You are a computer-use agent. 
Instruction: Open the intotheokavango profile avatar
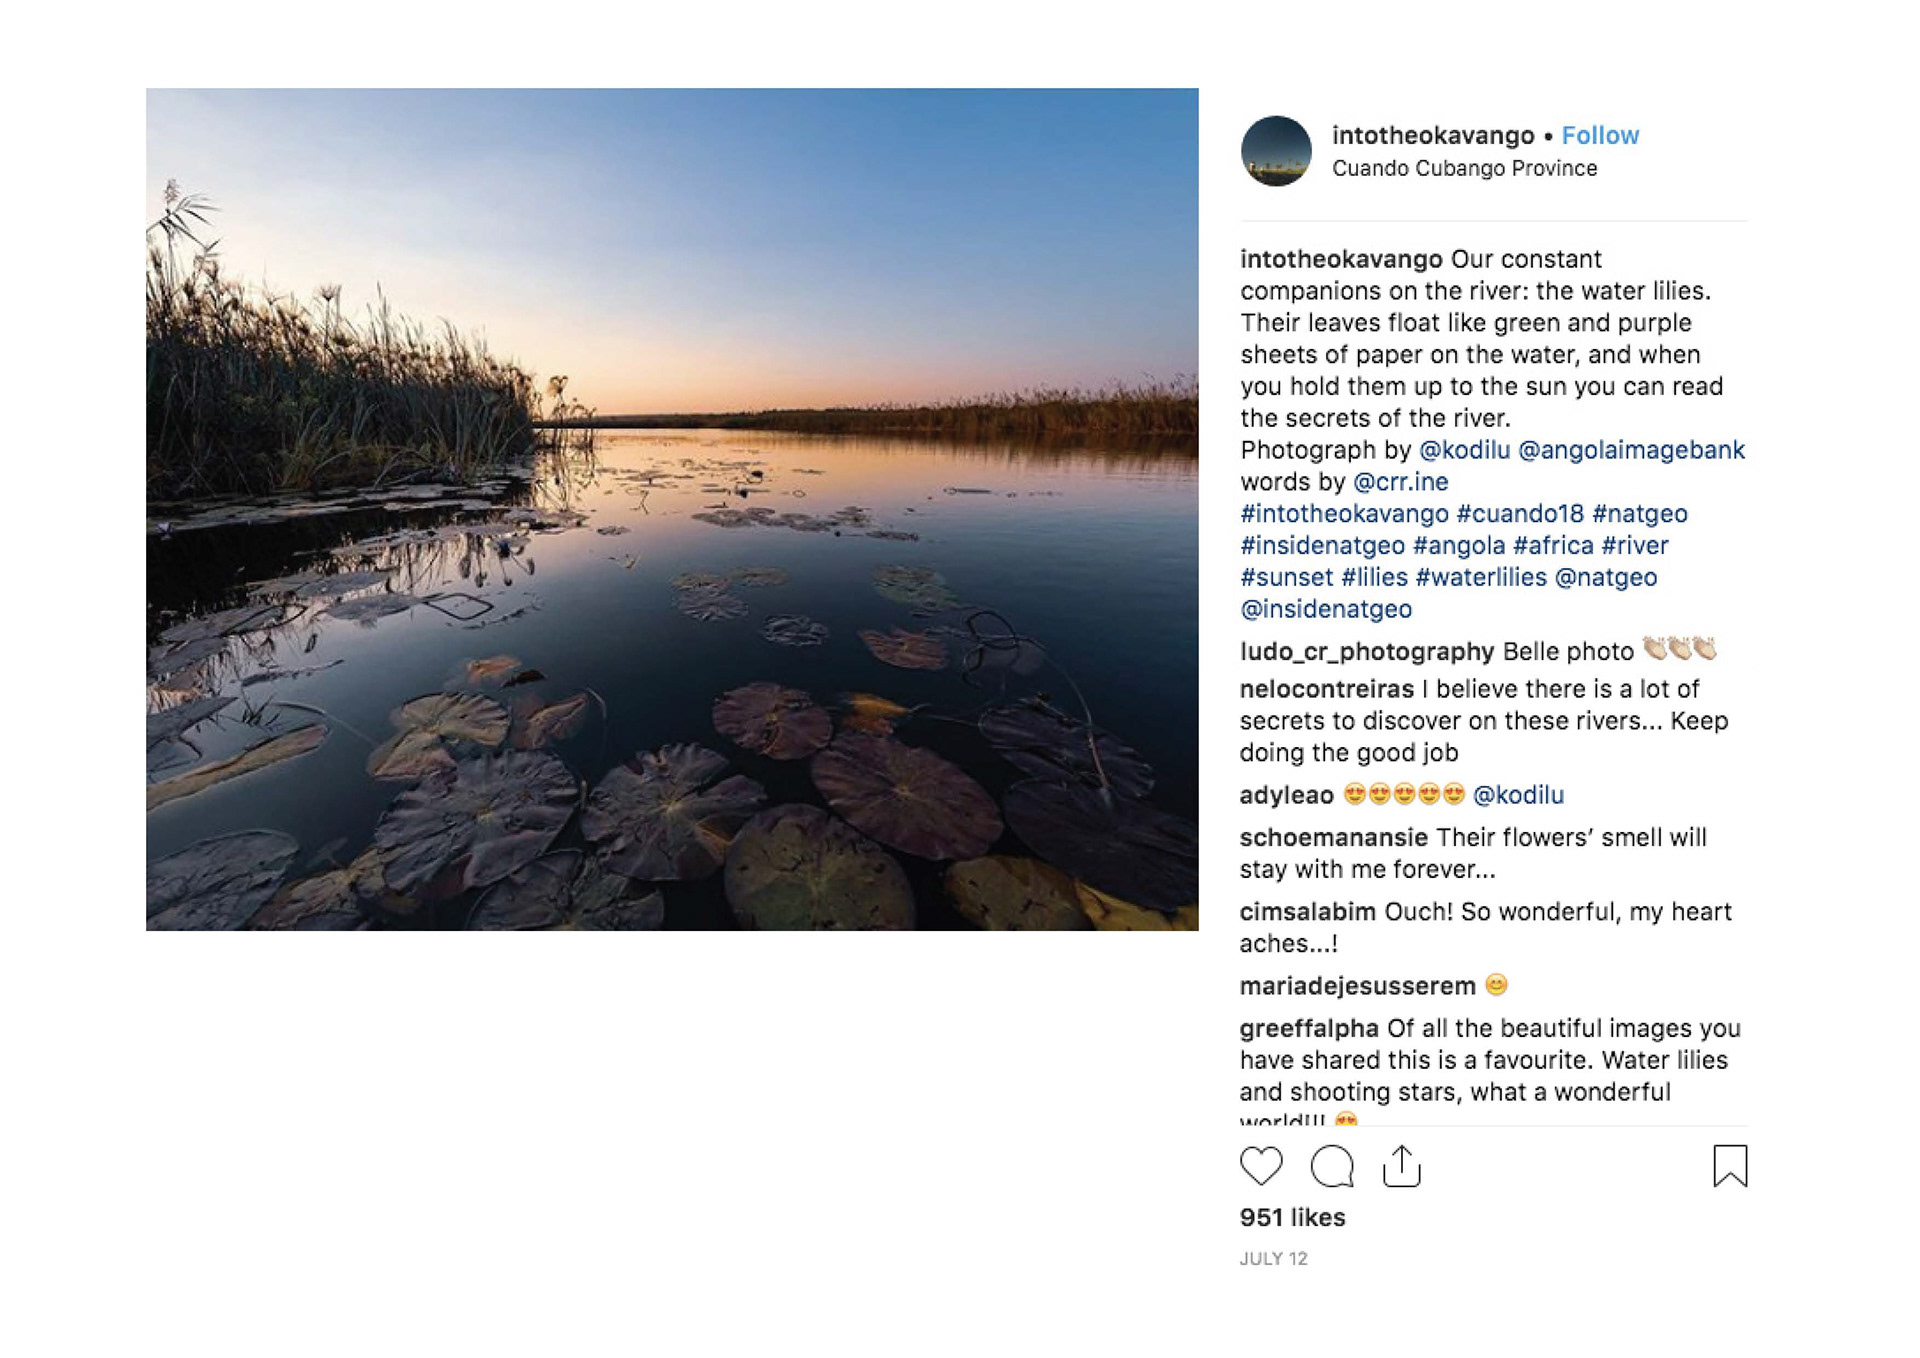pyautogui.click(x=1276, y=151)
